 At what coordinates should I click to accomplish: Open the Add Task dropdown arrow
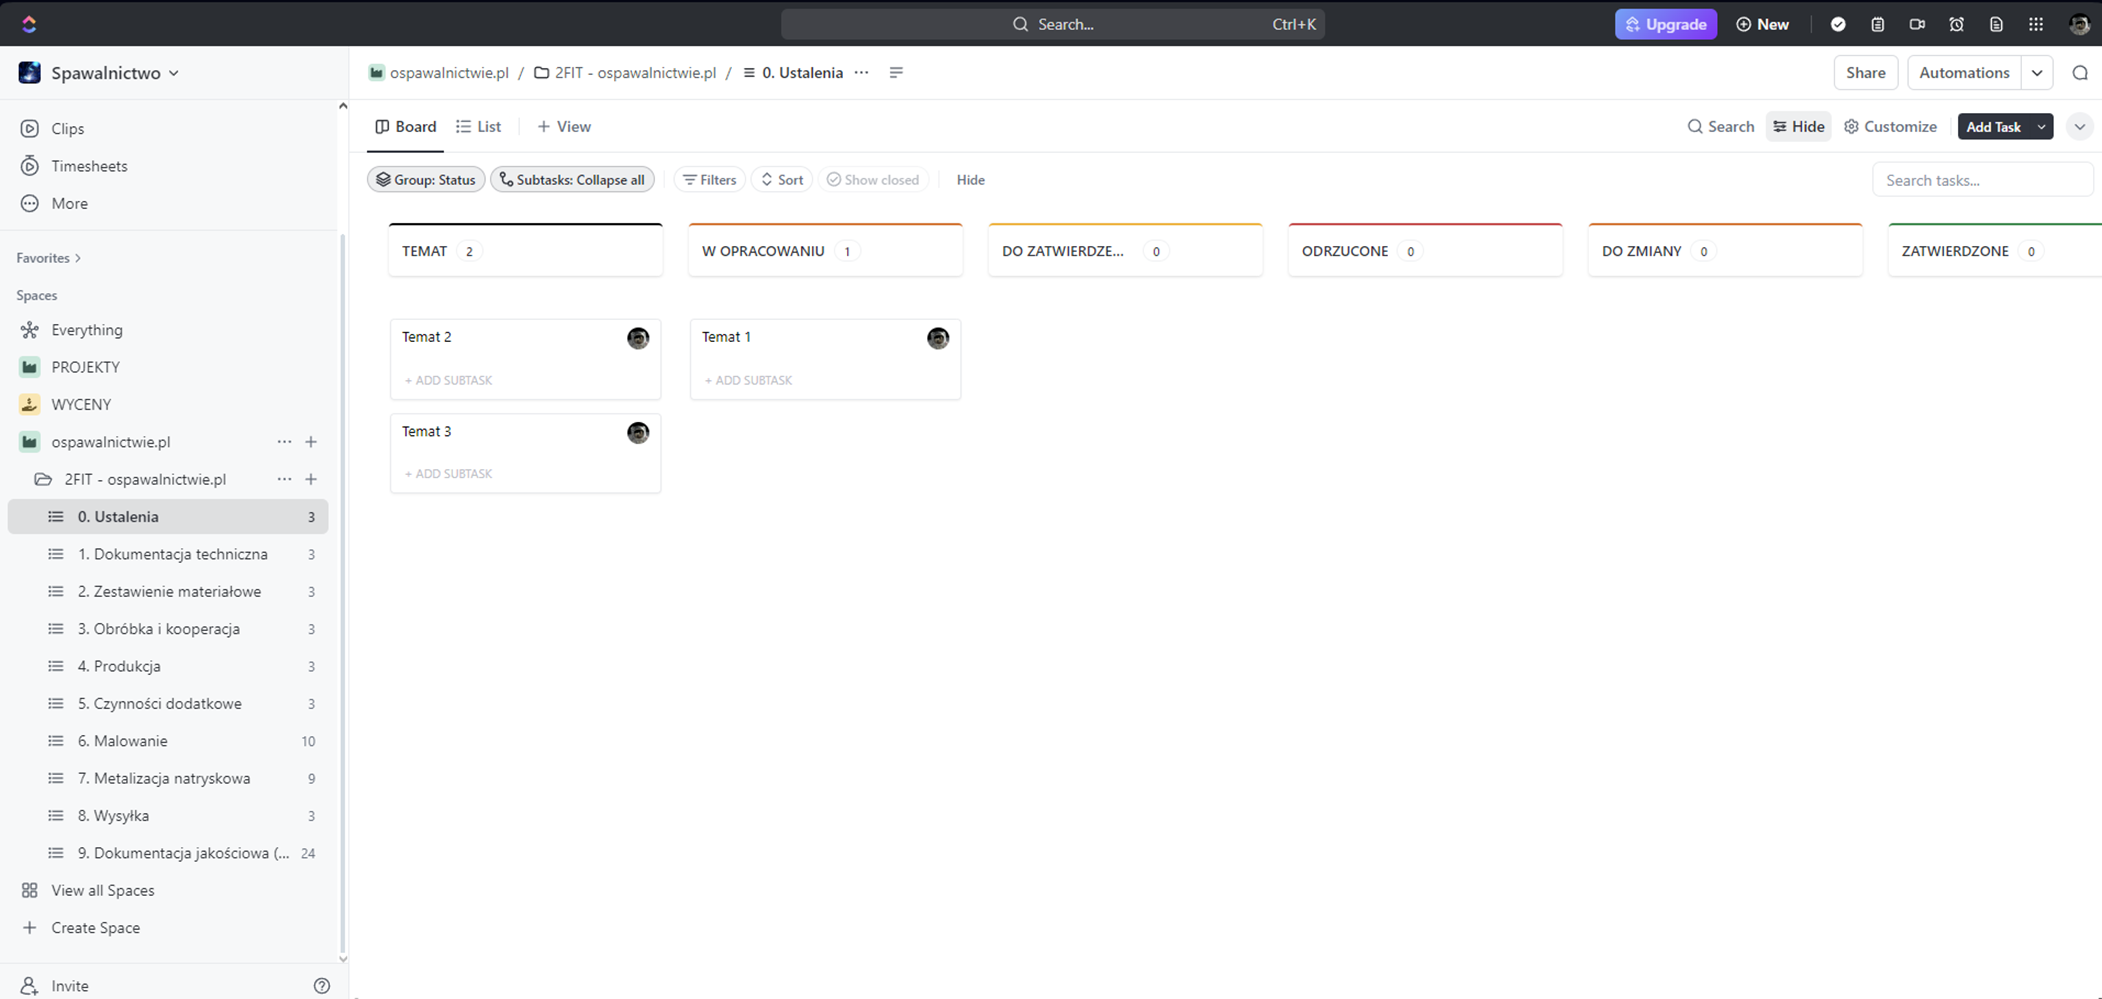(x=2041, y=127)
